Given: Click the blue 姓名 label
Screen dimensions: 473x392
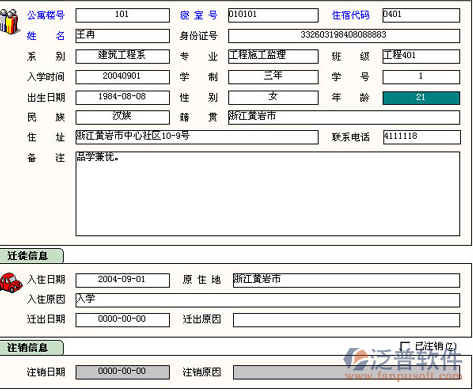Looking at the screenshot, I should (x=46, y=36).
